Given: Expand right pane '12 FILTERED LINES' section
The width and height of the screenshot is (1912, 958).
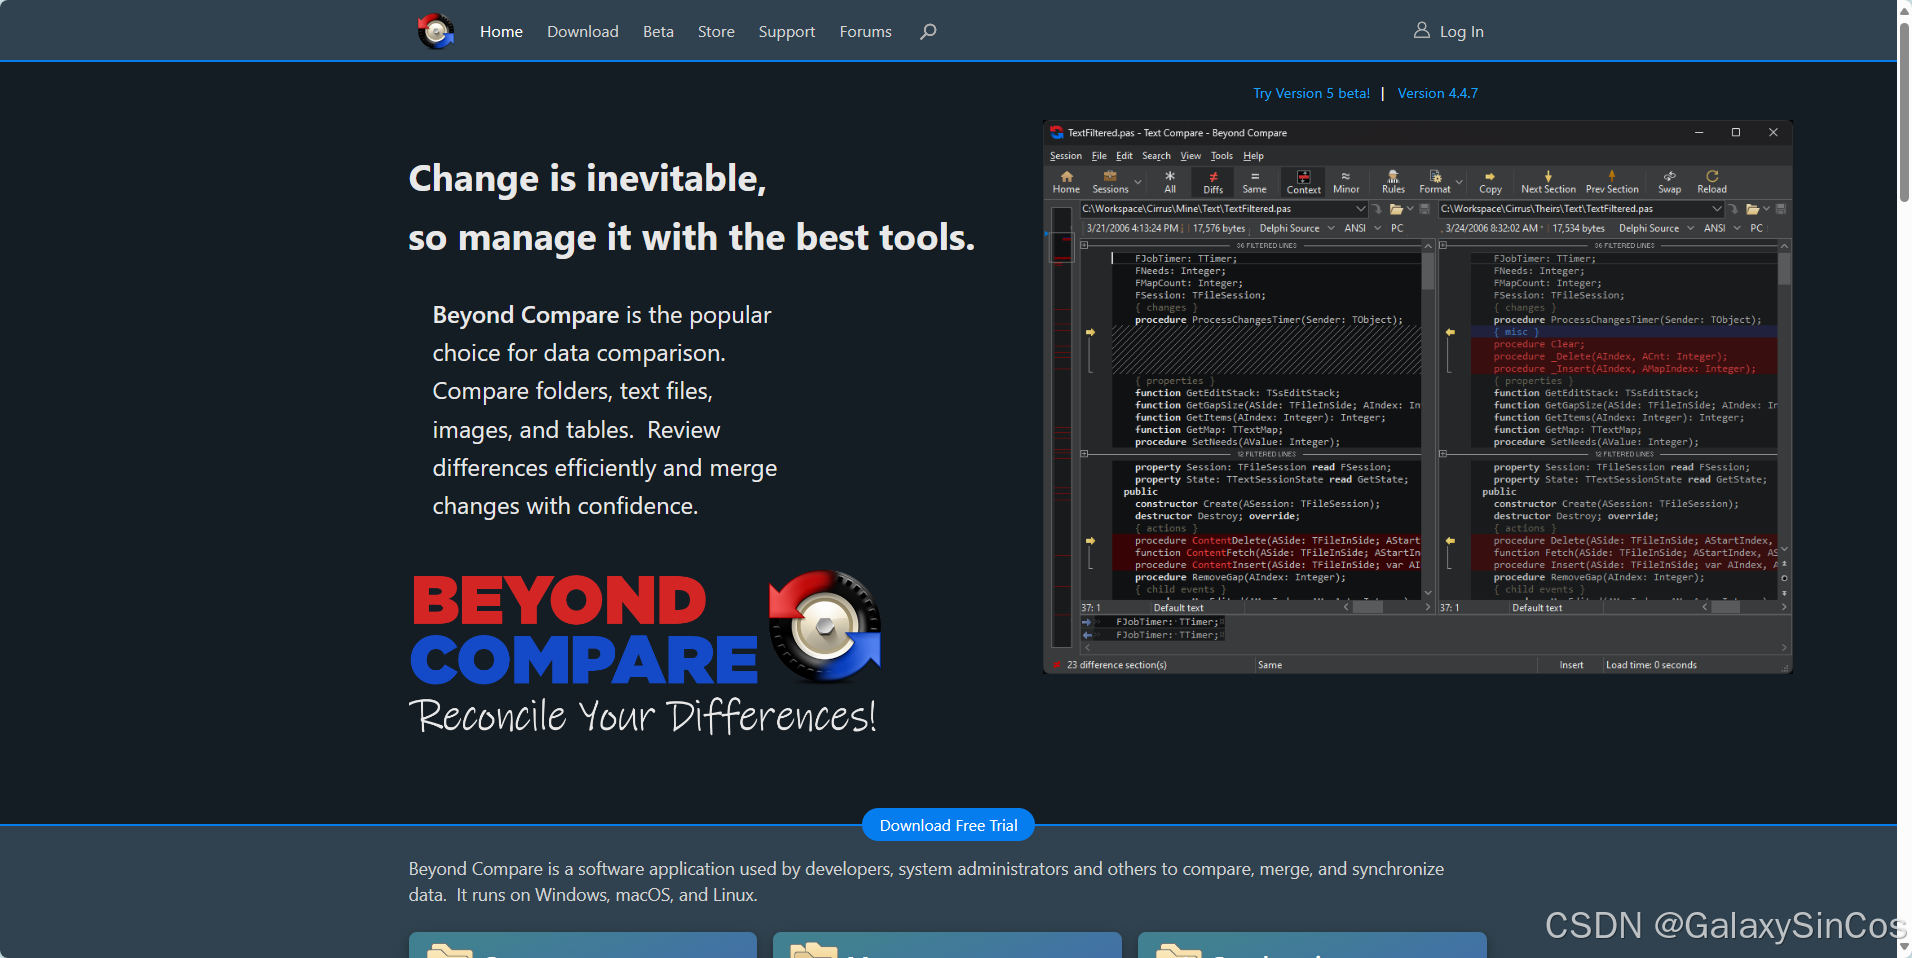Looking at the screenshot, I should coord(1443,454).
